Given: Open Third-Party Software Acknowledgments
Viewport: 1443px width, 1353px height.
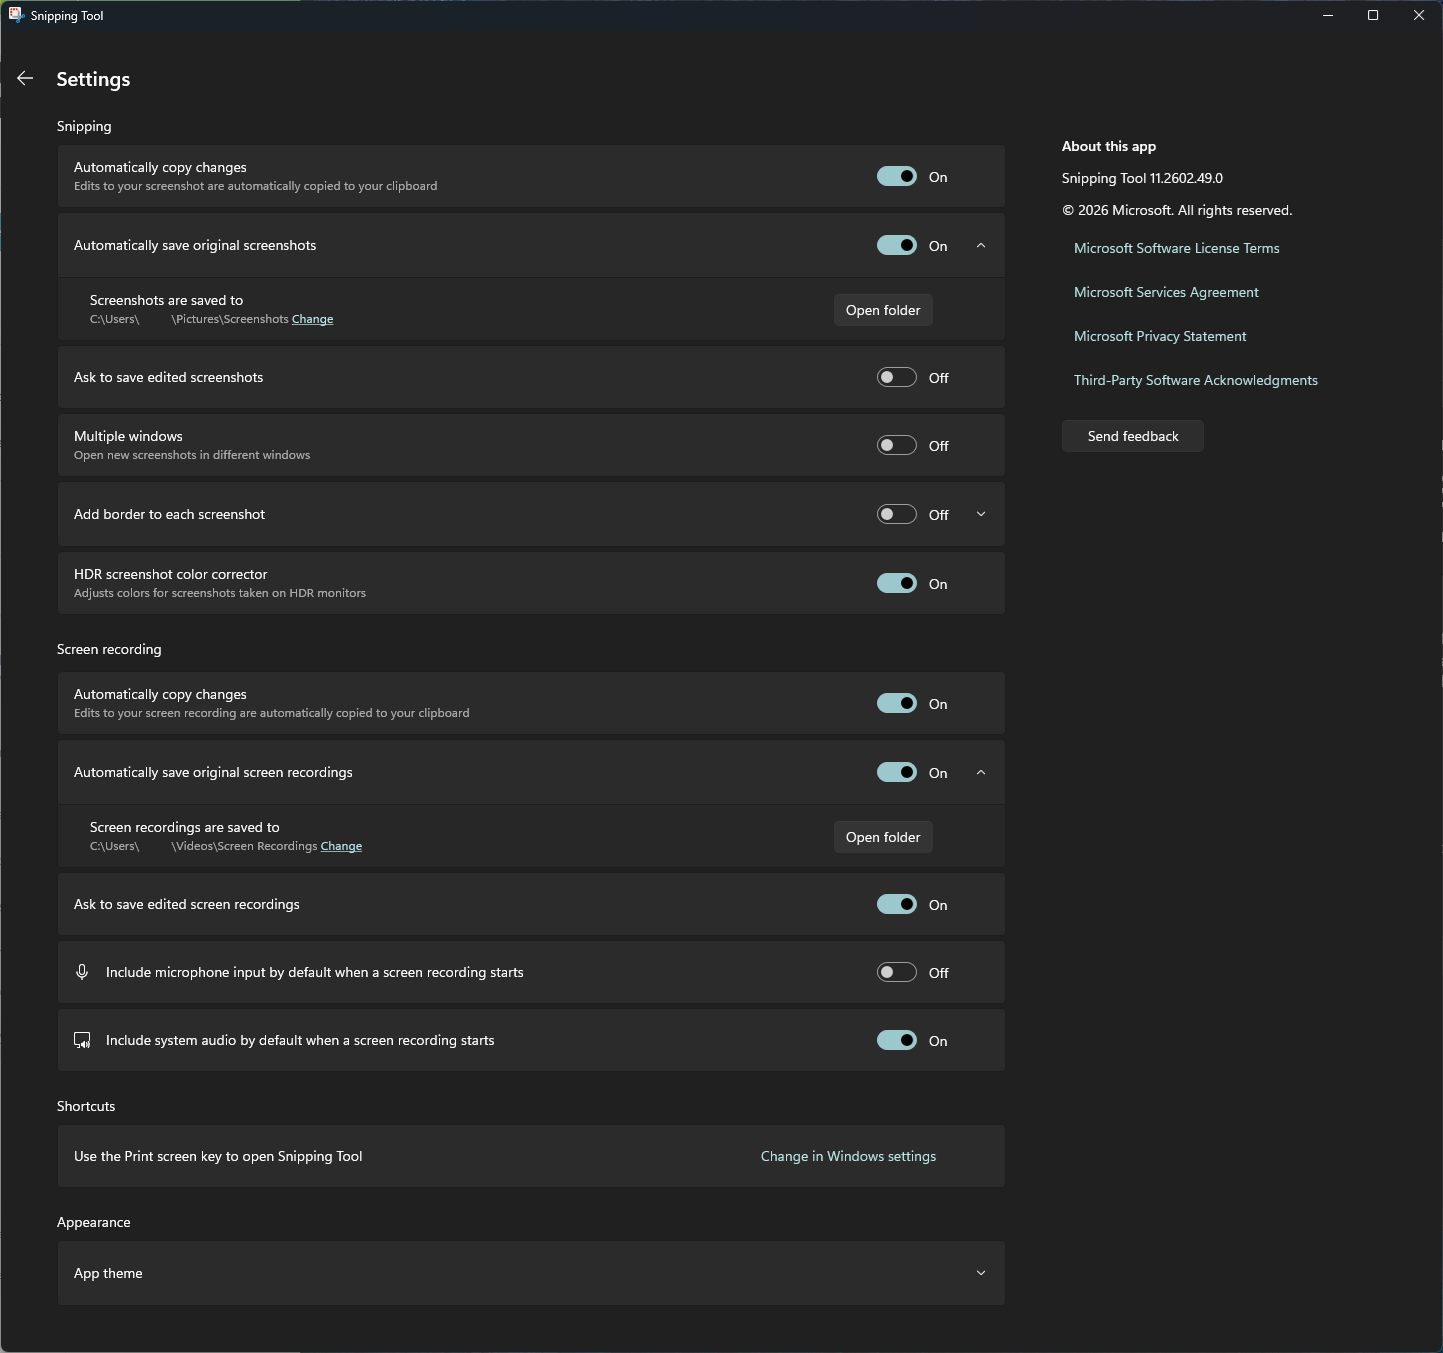Looking at the screenshot, I should click(1196, 380).
